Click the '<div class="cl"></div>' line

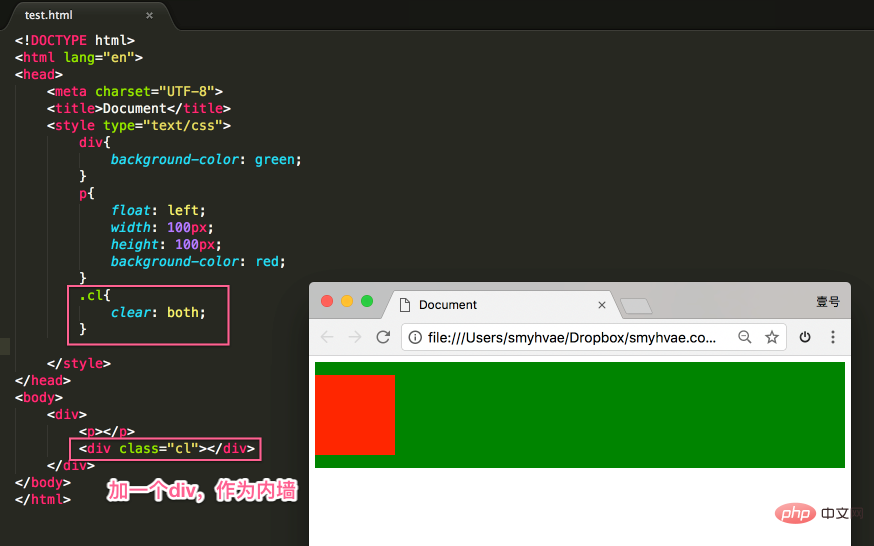[167, 448]
